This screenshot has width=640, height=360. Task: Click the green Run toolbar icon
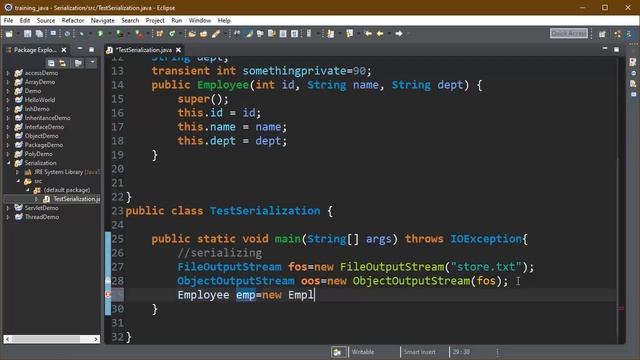pos(100,33)
